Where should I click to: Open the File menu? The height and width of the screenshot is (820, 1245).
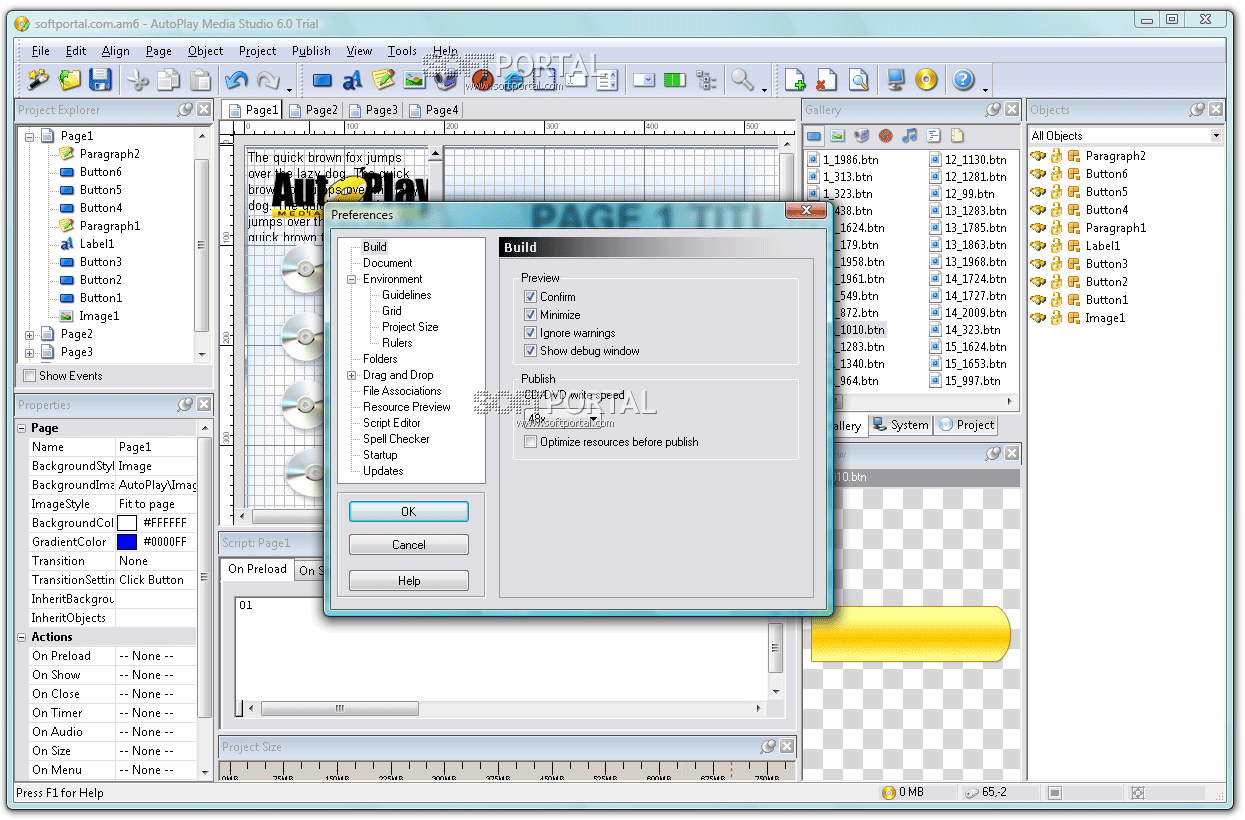point(40,51)
